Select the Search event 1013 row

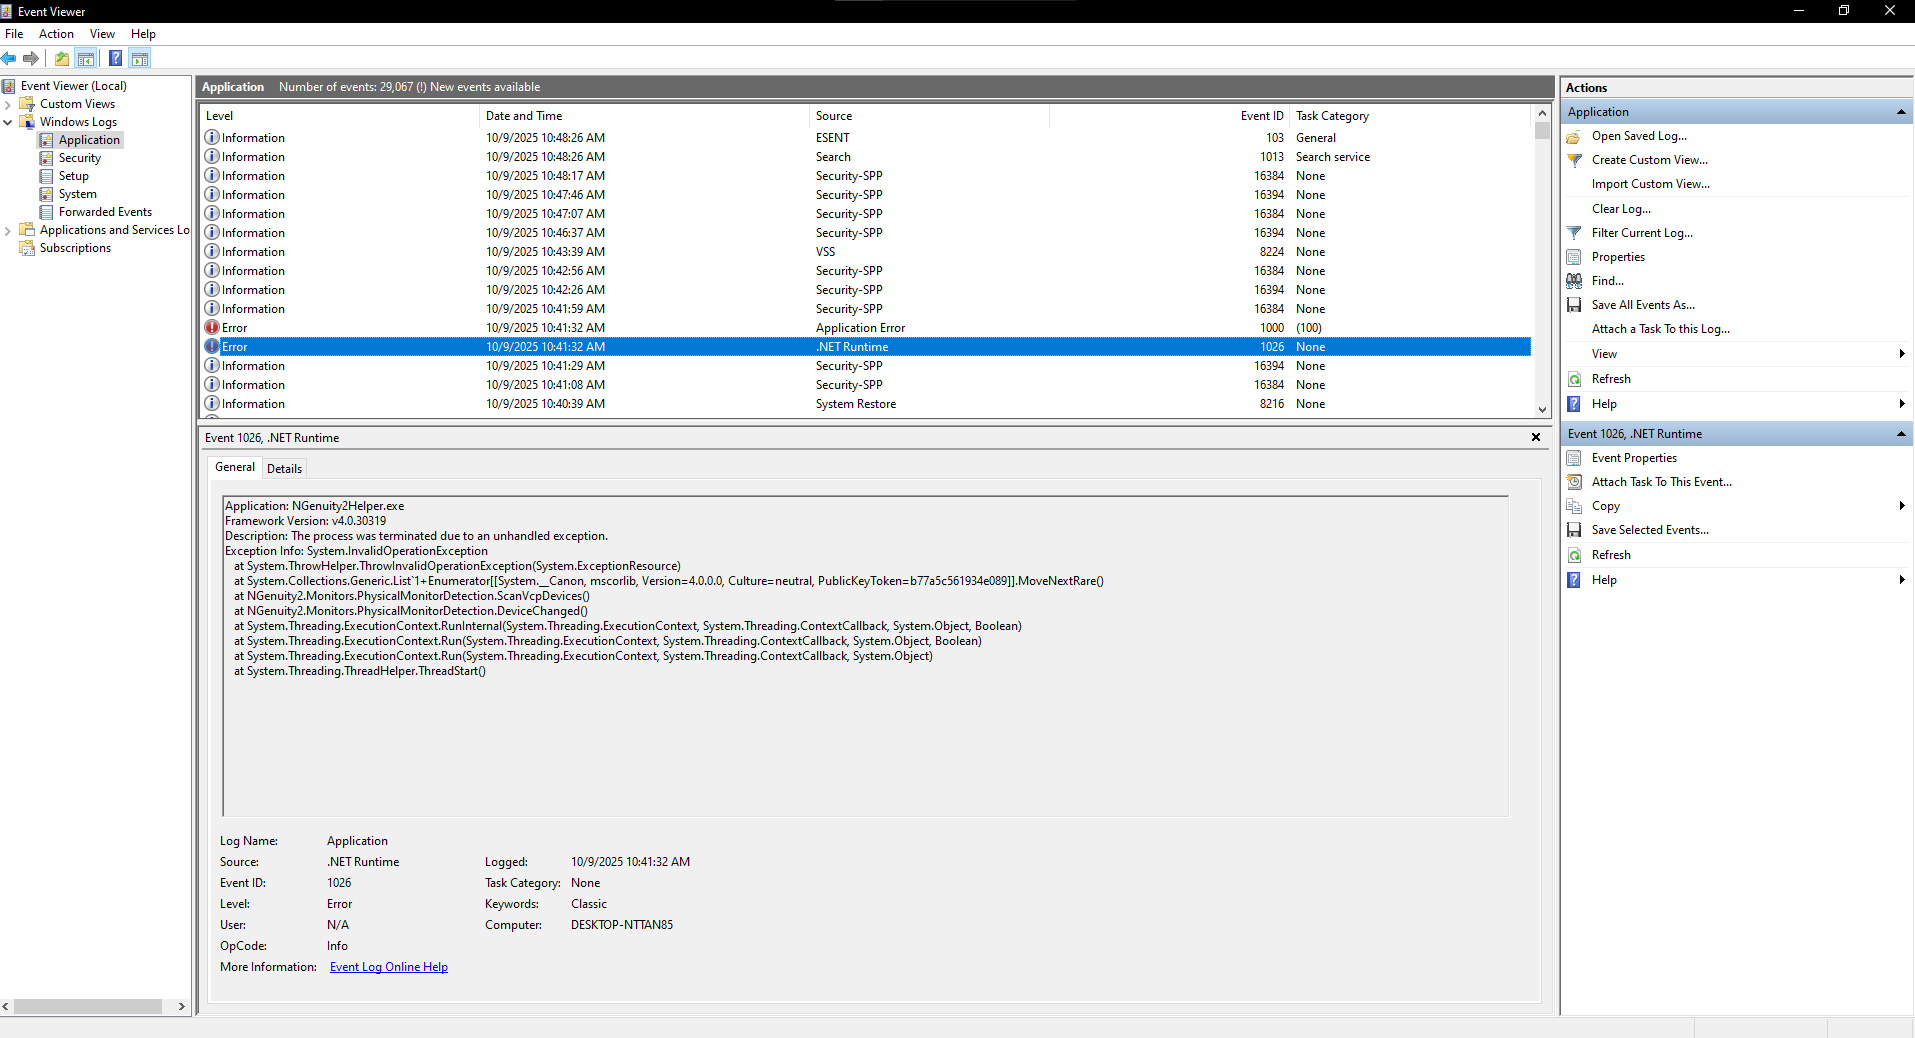[x=866, y=157]
